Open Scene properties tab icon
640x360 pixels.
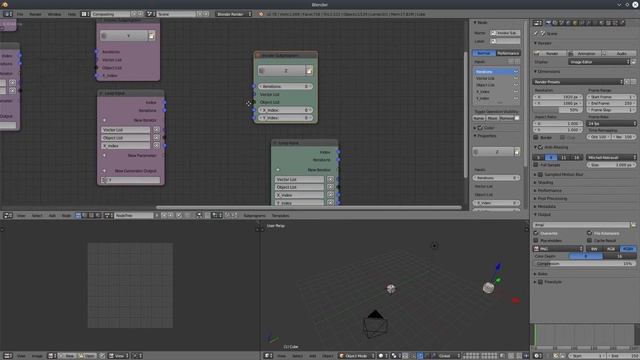point(562,23)
